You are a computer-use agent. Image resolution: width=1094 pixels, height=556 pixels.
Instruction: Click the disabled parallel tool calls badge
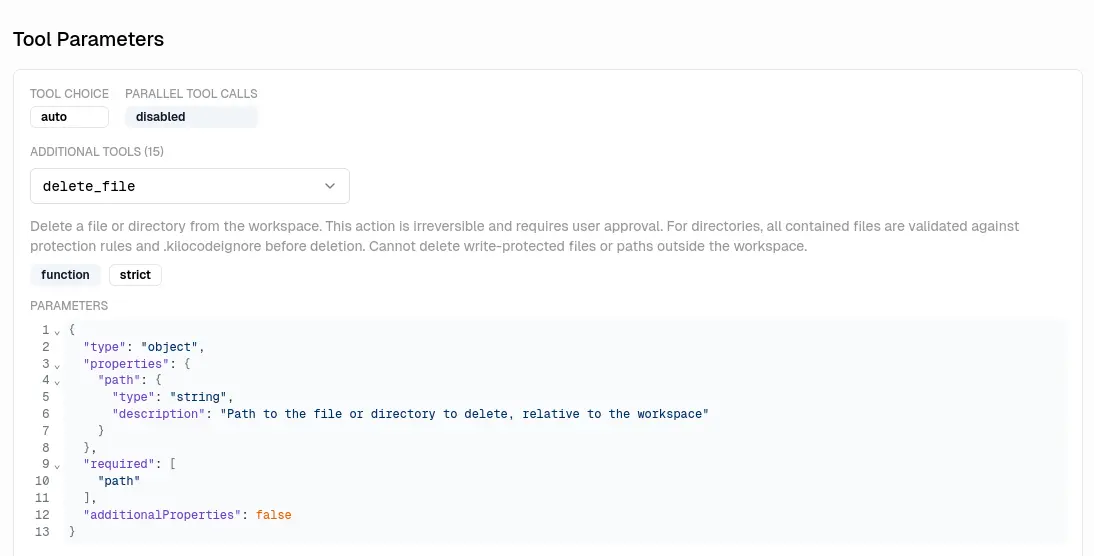190,117
